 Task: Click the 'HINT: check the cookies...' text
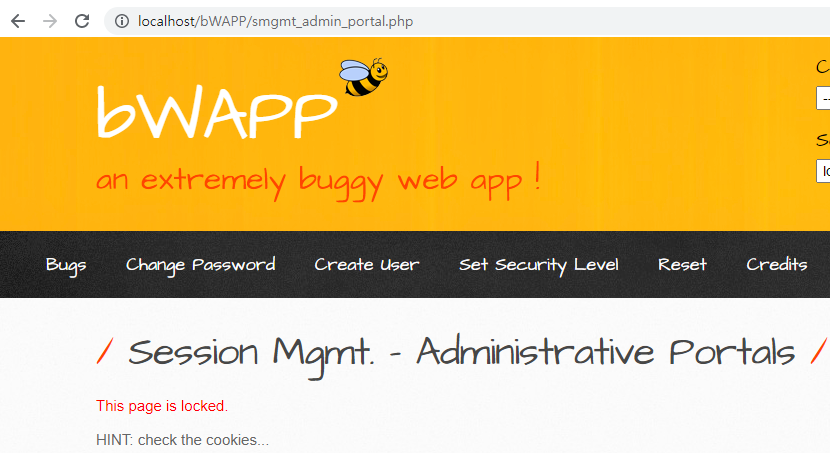183,440
